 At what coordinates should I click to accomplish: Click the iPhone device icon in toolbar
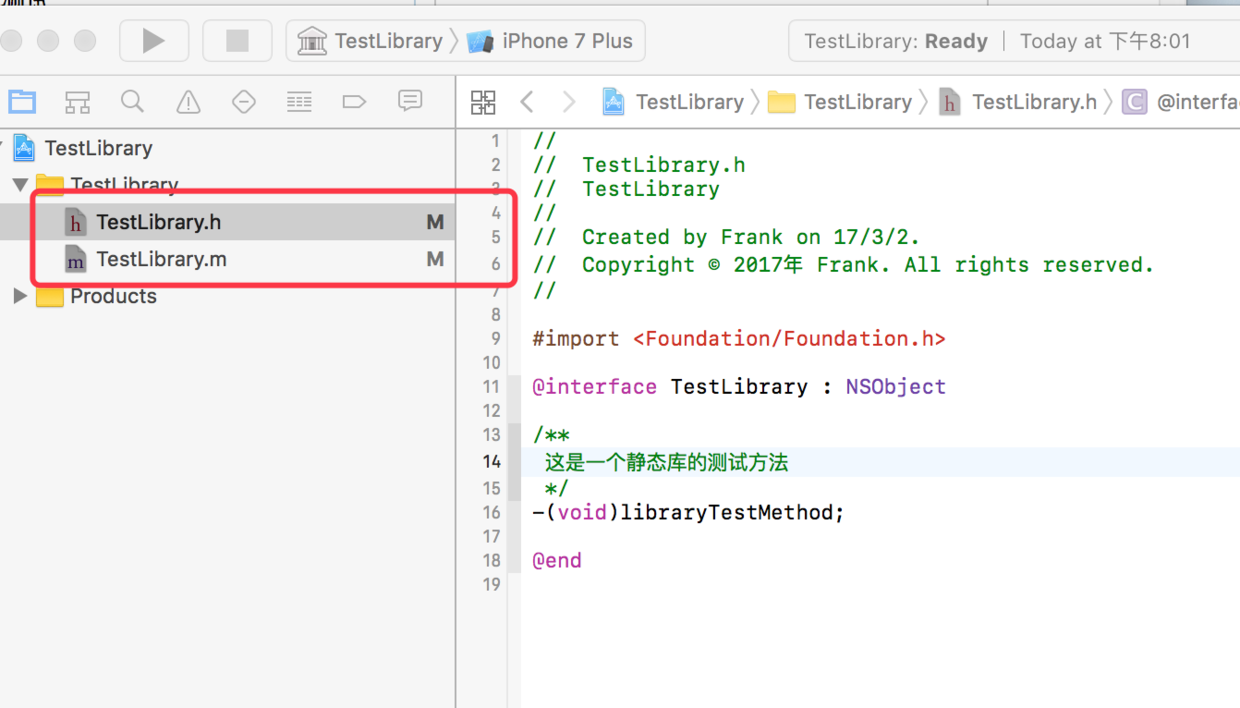480,41
